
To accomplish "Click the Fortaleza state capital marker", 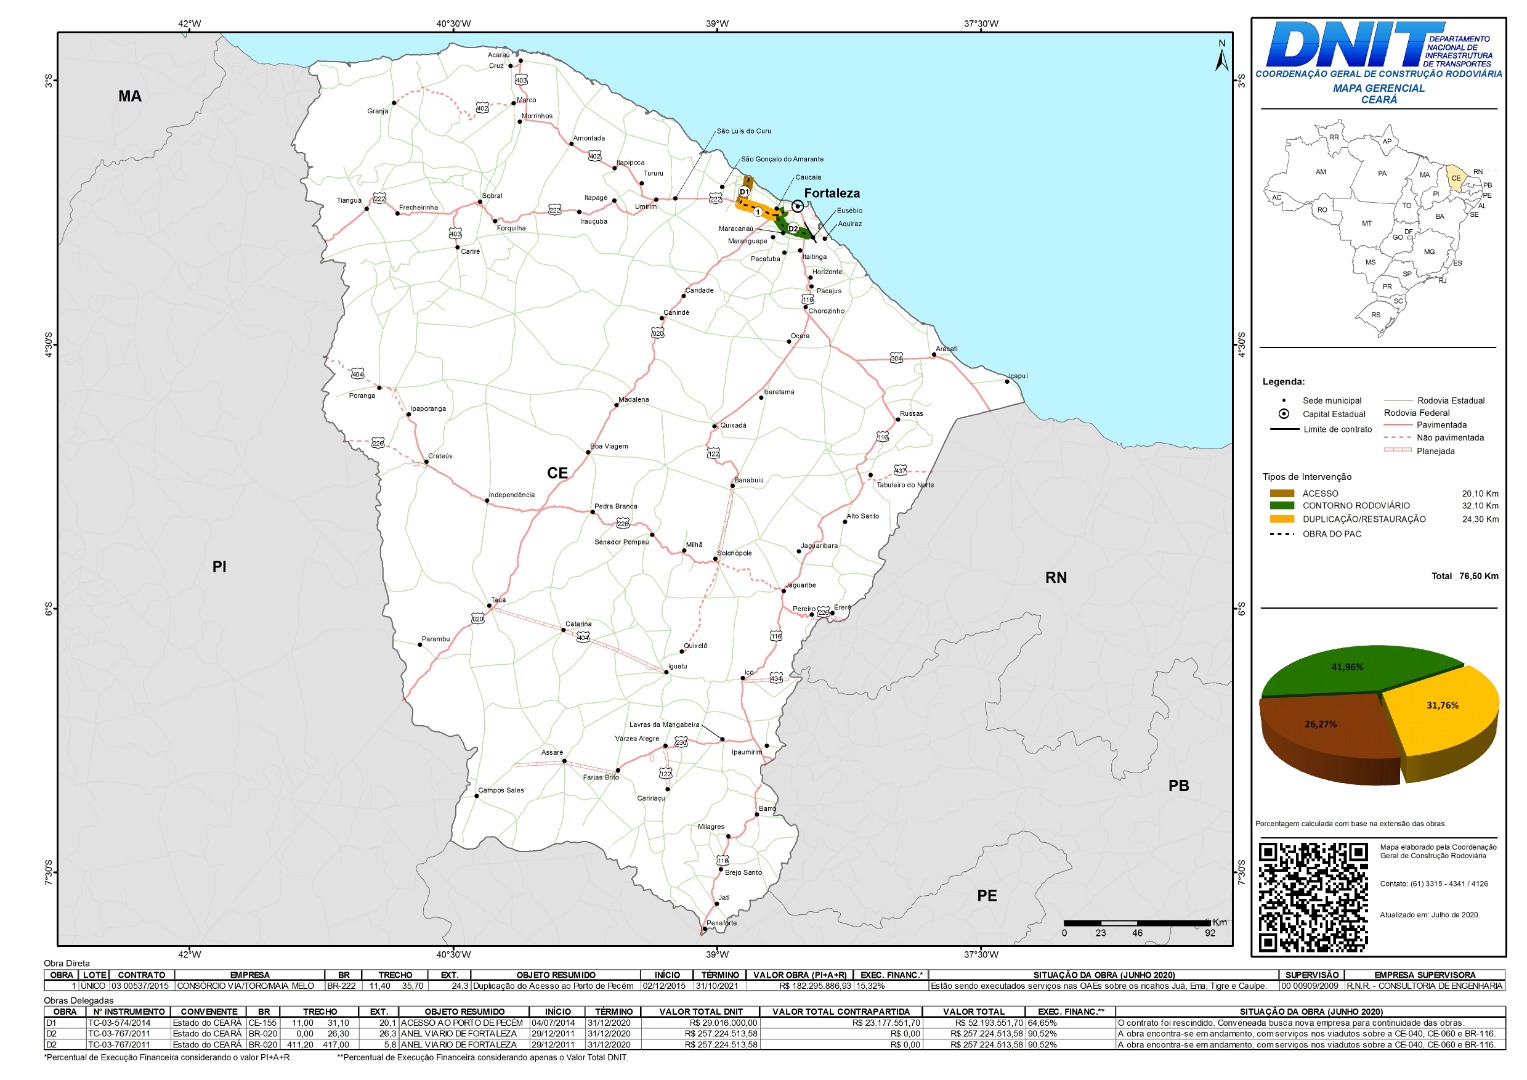I will coord(797,206).
